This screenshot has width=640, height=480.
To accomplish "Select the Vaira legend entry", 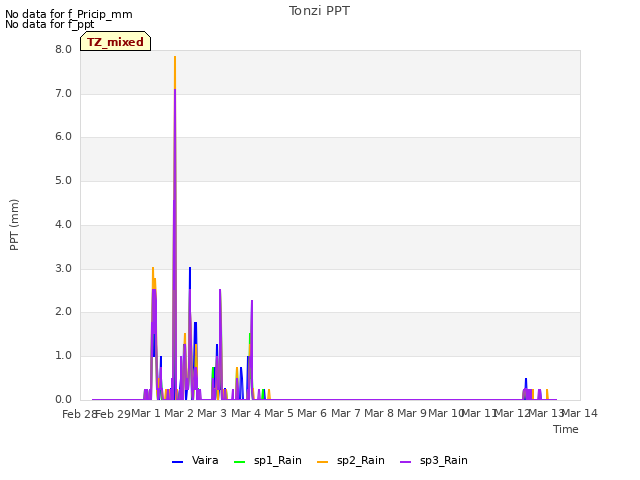I will pyautogui.click(x=195, y=460).
